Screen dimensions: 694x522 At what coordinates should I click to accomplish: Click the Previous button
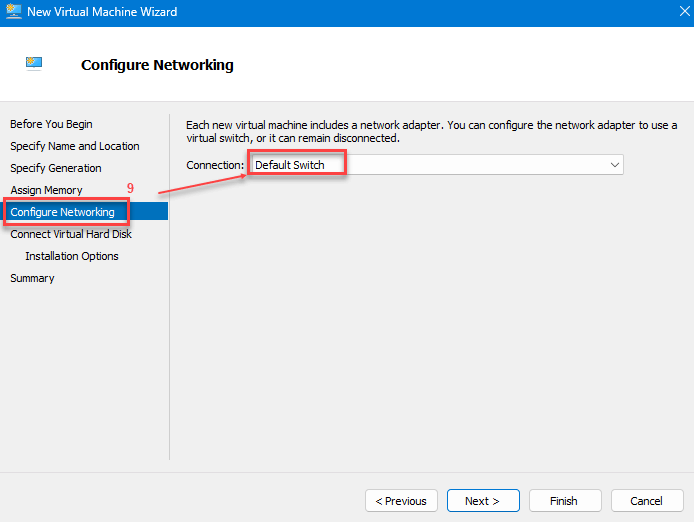pos(401,501)
